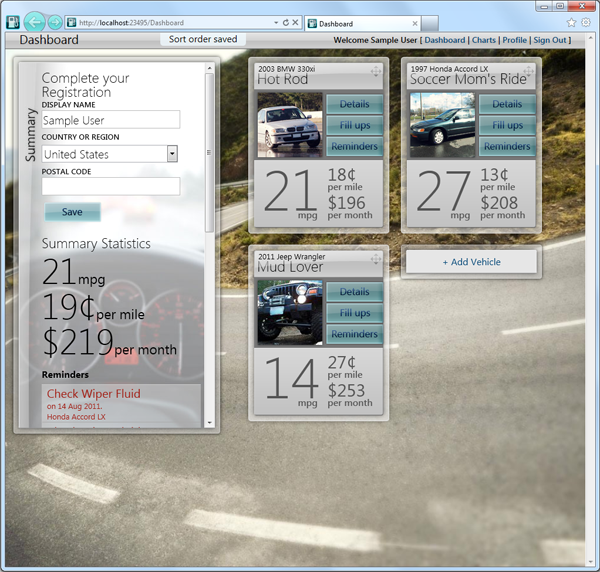Click the Sort order saved notification
The height and width of the screenshot is (572, 600).
(x=203, y=39)
